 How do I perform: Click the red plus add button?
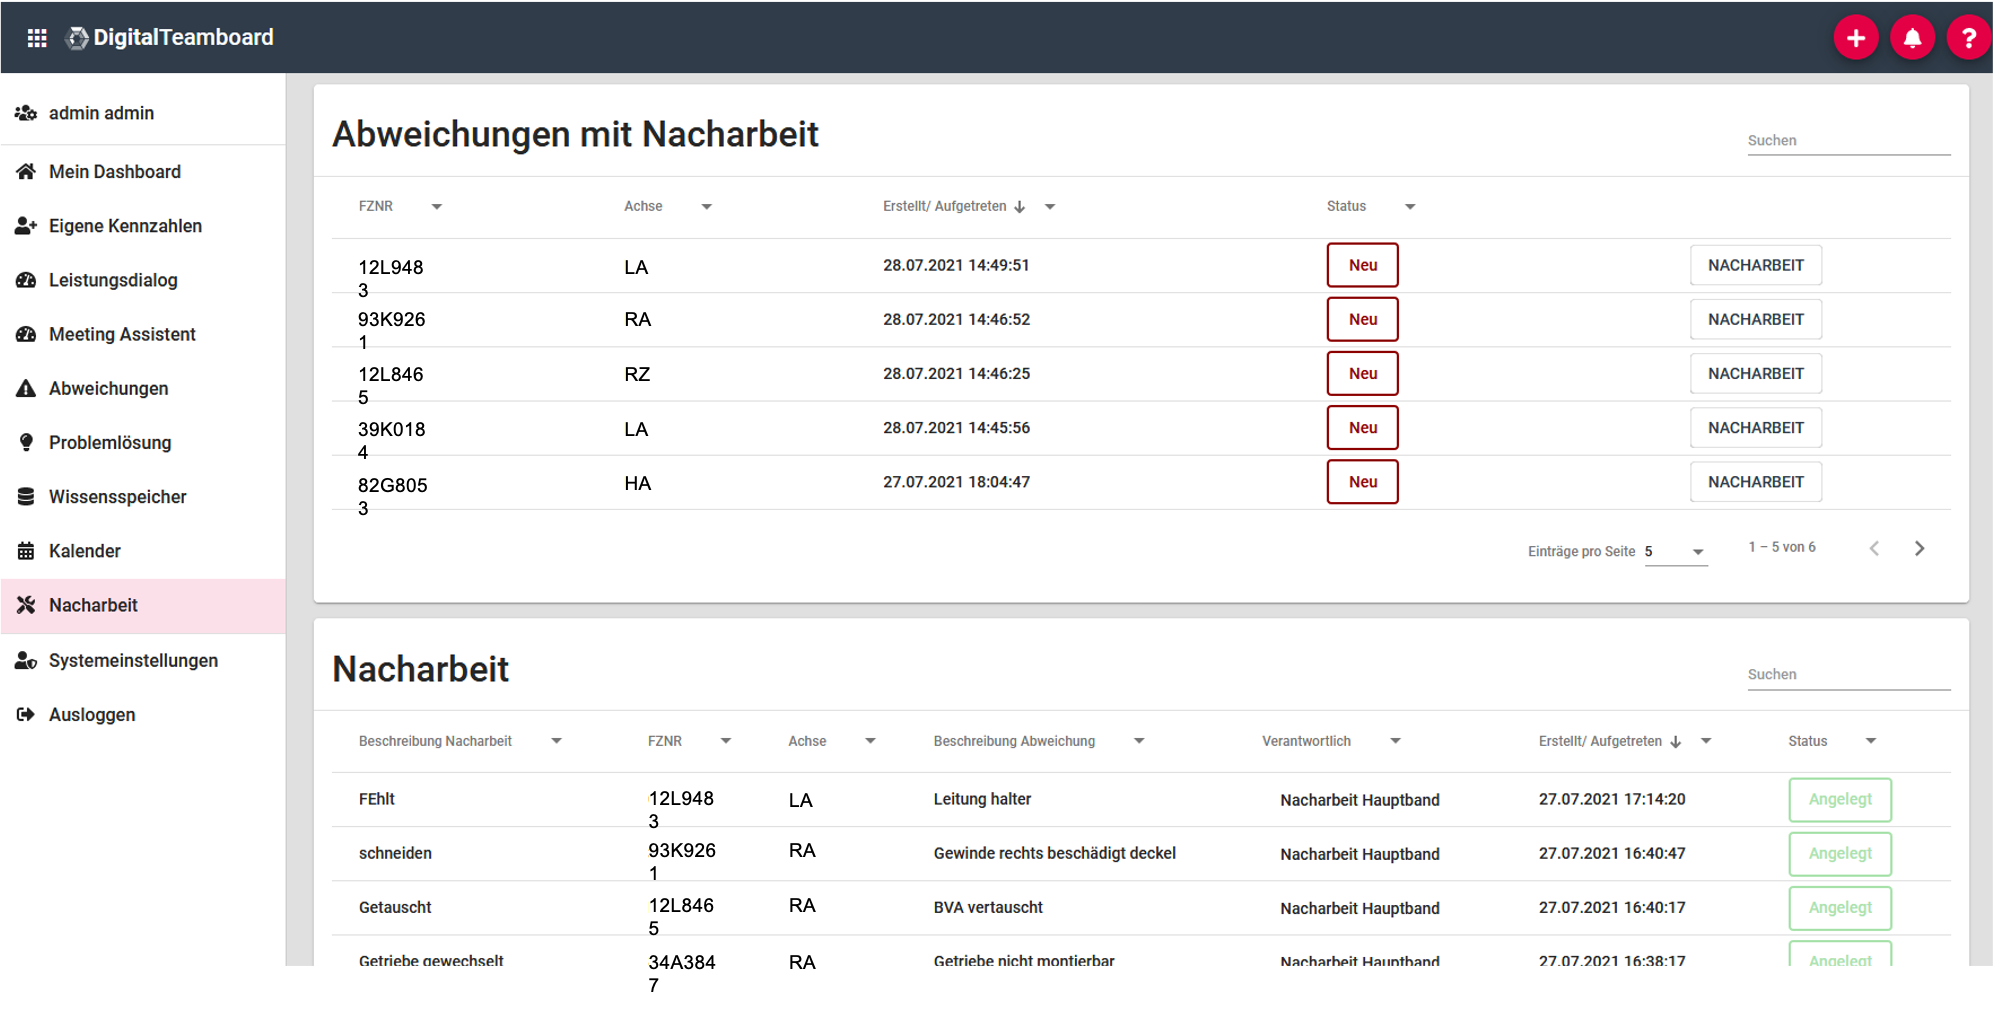[x=1856, y=38]
